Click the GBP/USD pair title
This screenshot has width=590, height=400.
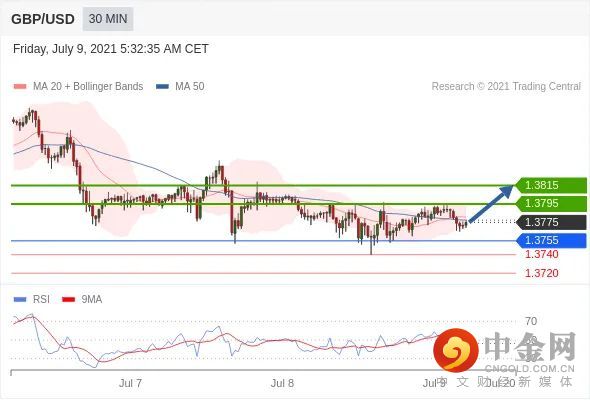(43, 19)
